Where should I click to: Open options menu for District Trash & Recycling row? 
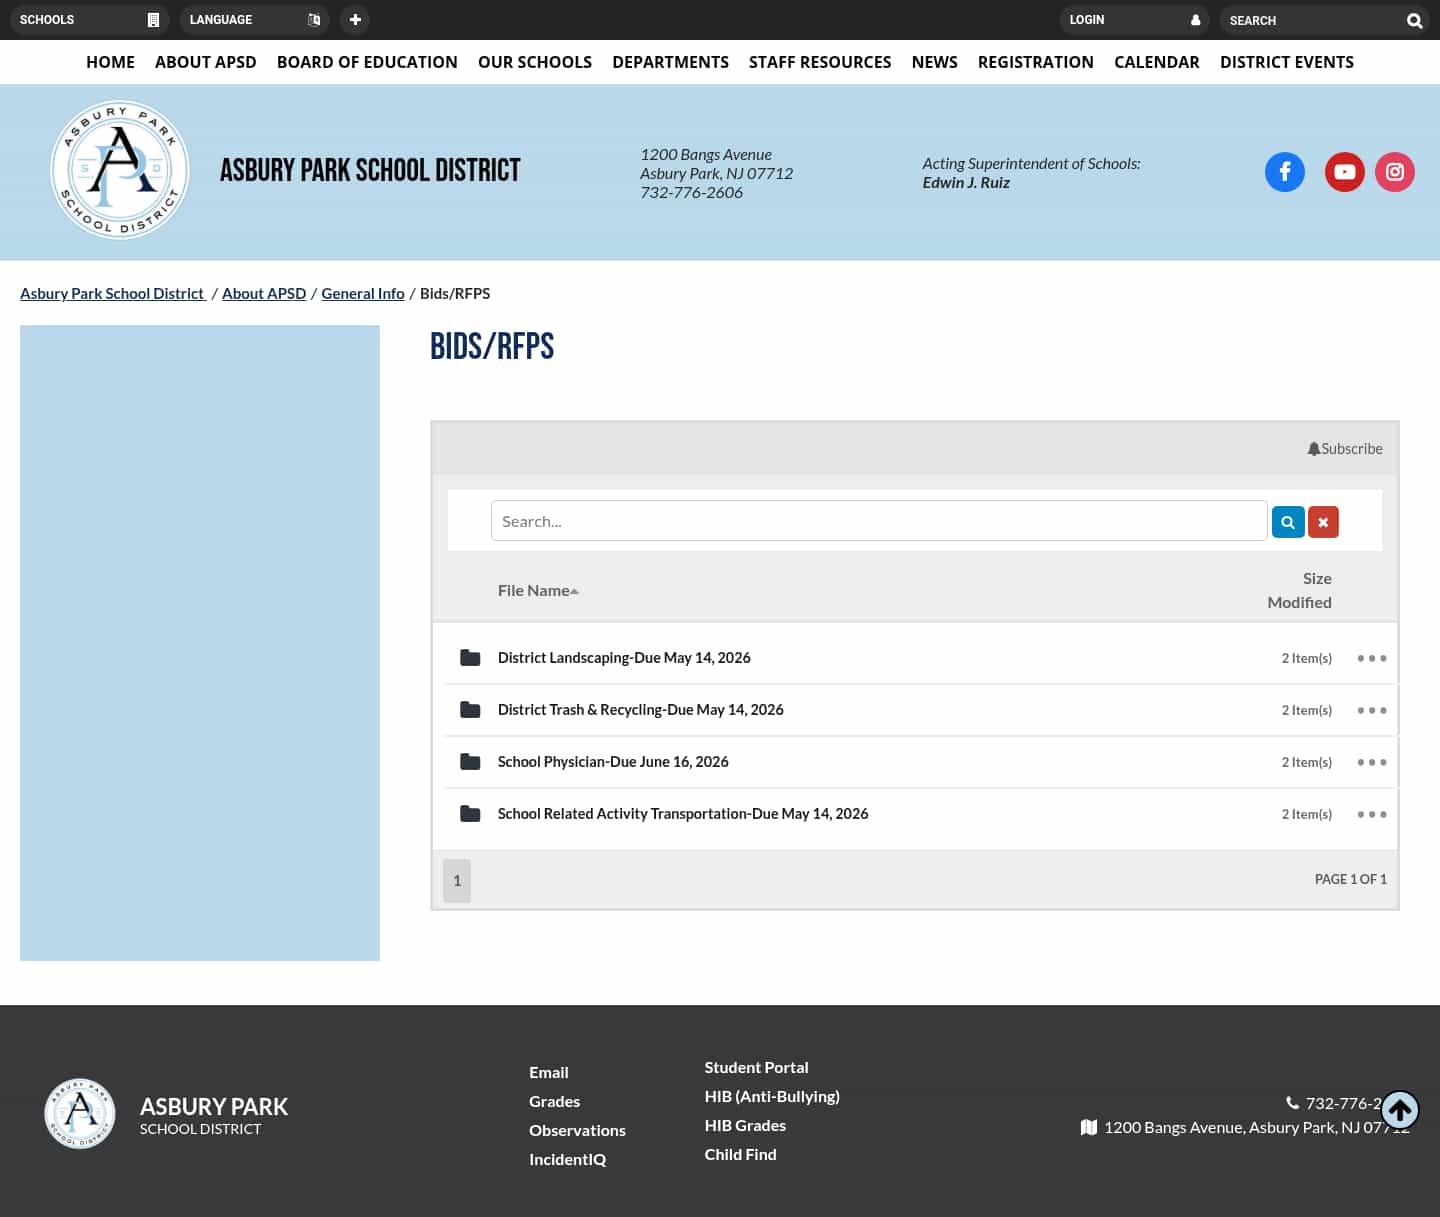(1372, 710)
